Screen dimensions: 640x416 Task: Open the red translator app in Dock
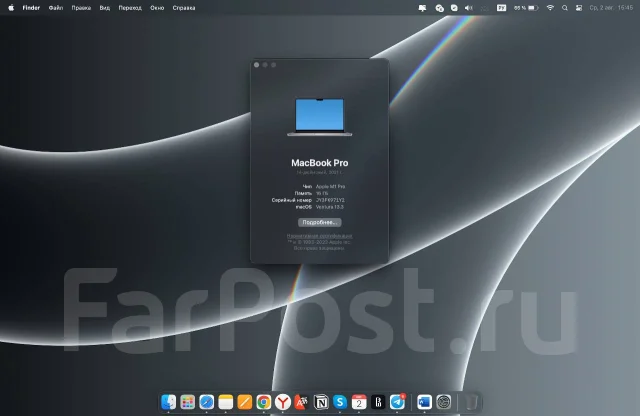point(302,402)
